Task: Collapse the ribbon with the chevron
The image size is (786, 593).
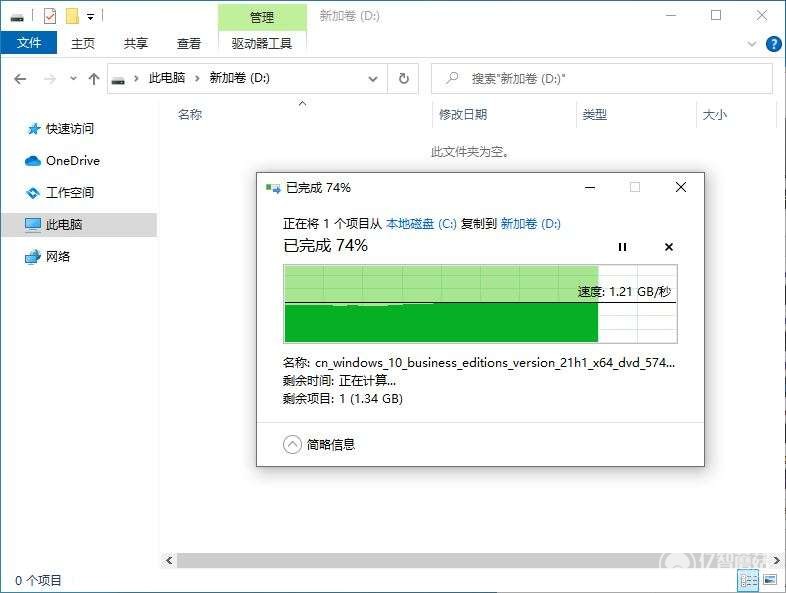Action: pos(752,44)
